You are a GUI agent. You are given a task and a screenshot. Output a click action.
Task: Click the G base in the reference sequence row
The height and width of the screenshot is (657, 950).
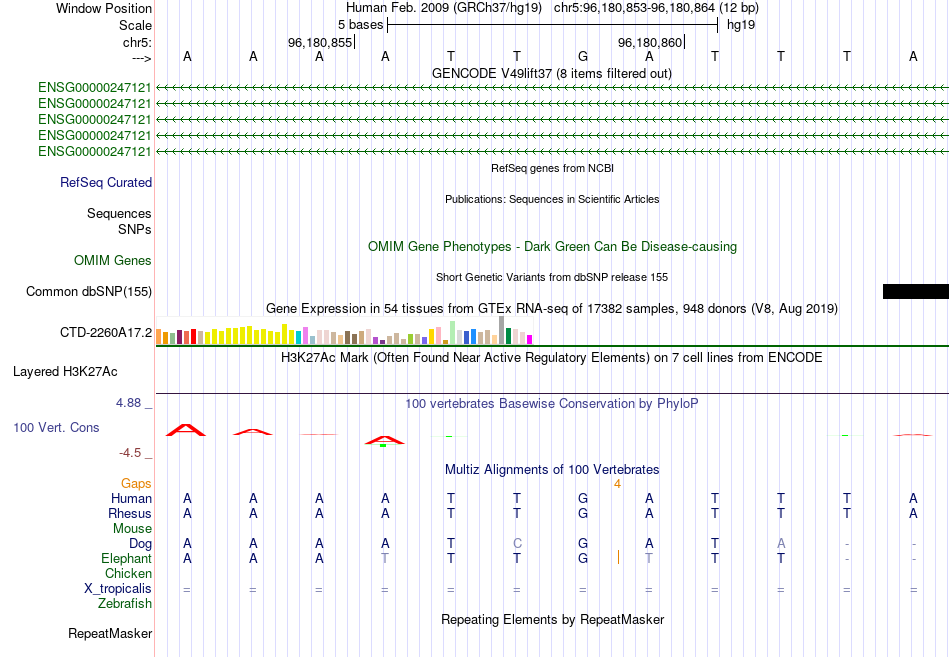[x=583, y=56]
